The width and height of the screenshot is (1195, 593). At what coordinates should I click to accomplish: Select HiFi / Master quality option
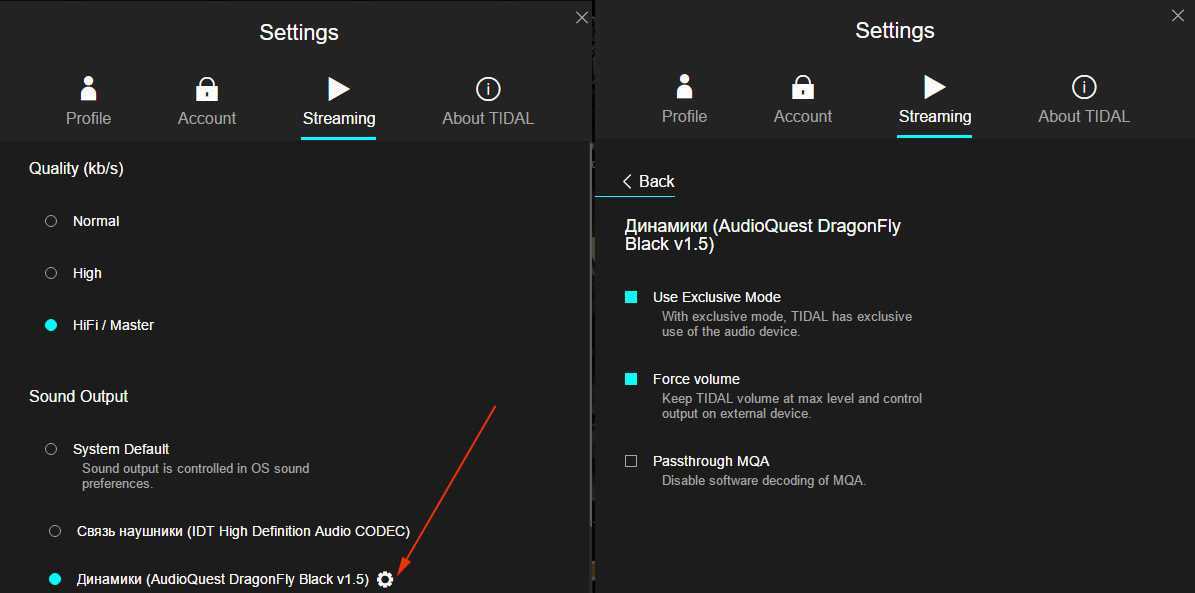tap(51, 325)
